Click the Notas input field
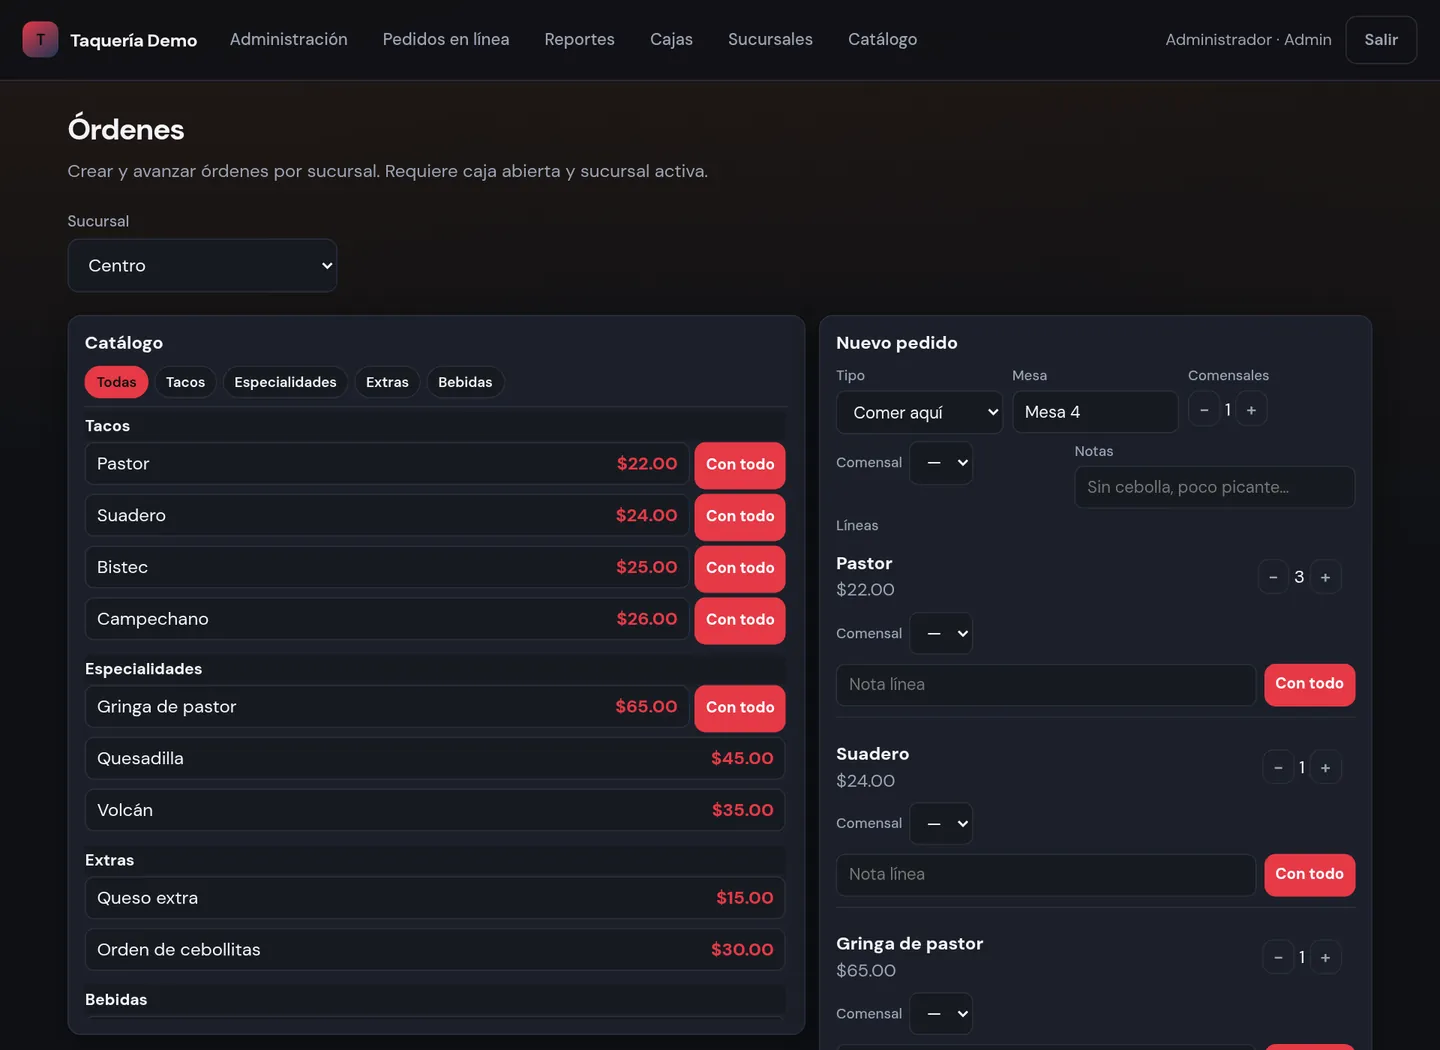The image size is (1440, 1050). coord(1215,487)
